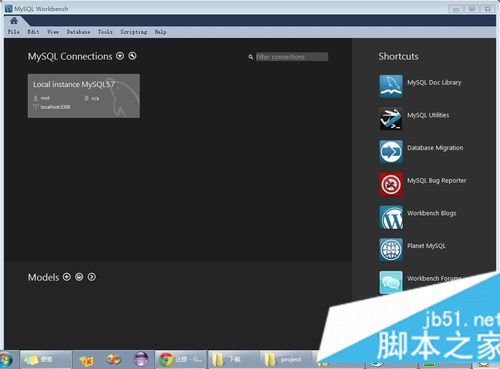Click the Workbench Blogs link text
The width and height of the screenshot is (500, 369).
pyautogui.click(x=432, y=213)
